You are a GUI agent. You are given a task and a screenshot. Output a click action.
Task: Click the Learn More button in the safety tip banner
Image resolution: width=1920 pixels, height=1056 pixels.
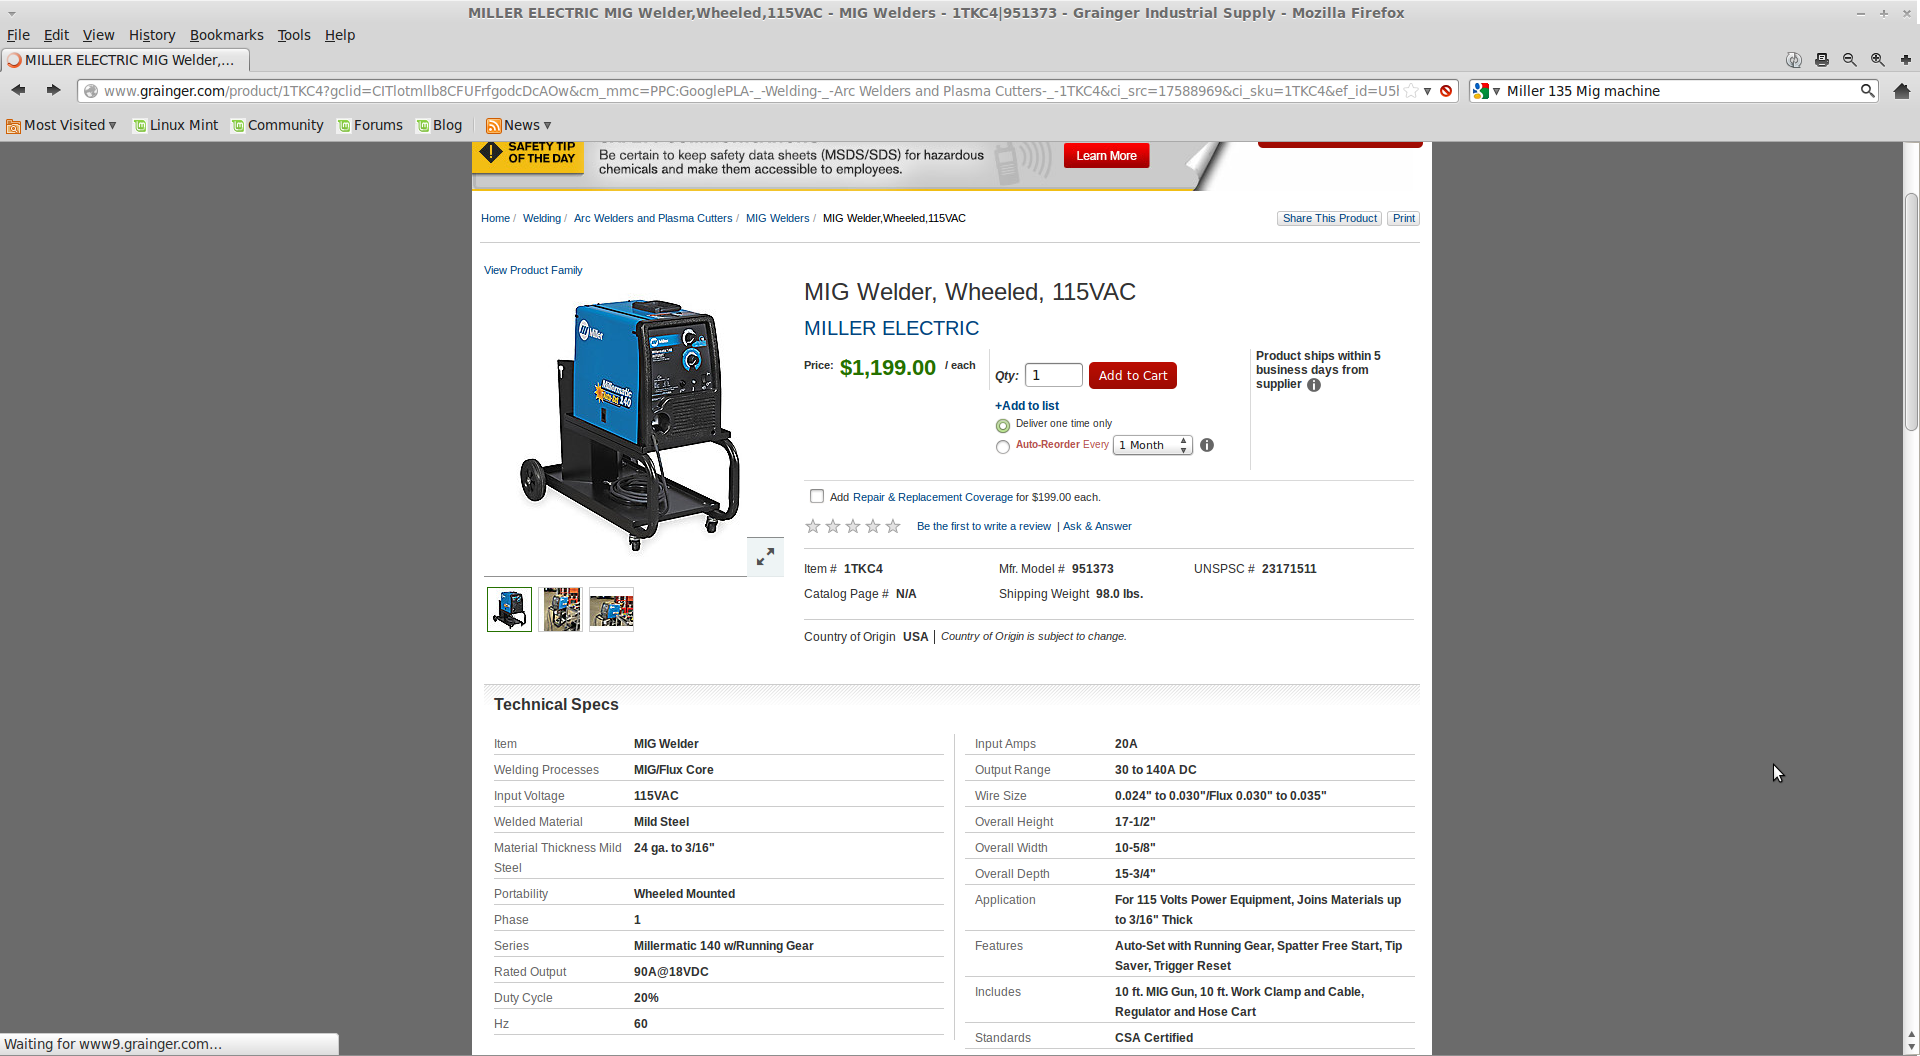(x=1106, y=156)
